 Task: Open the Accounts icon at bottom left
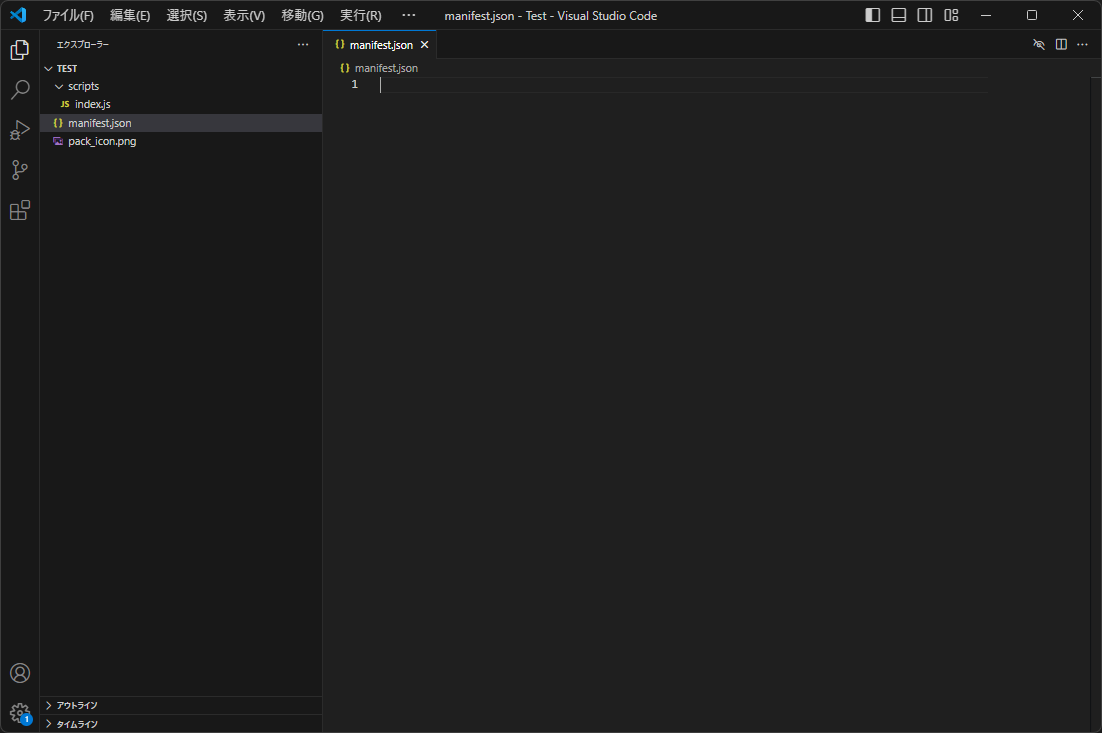point(19,673)
